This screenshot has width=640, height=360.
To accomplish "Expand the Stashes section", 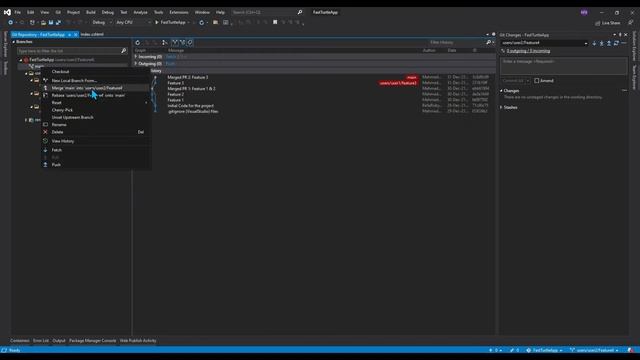I will tap(502, 107).
